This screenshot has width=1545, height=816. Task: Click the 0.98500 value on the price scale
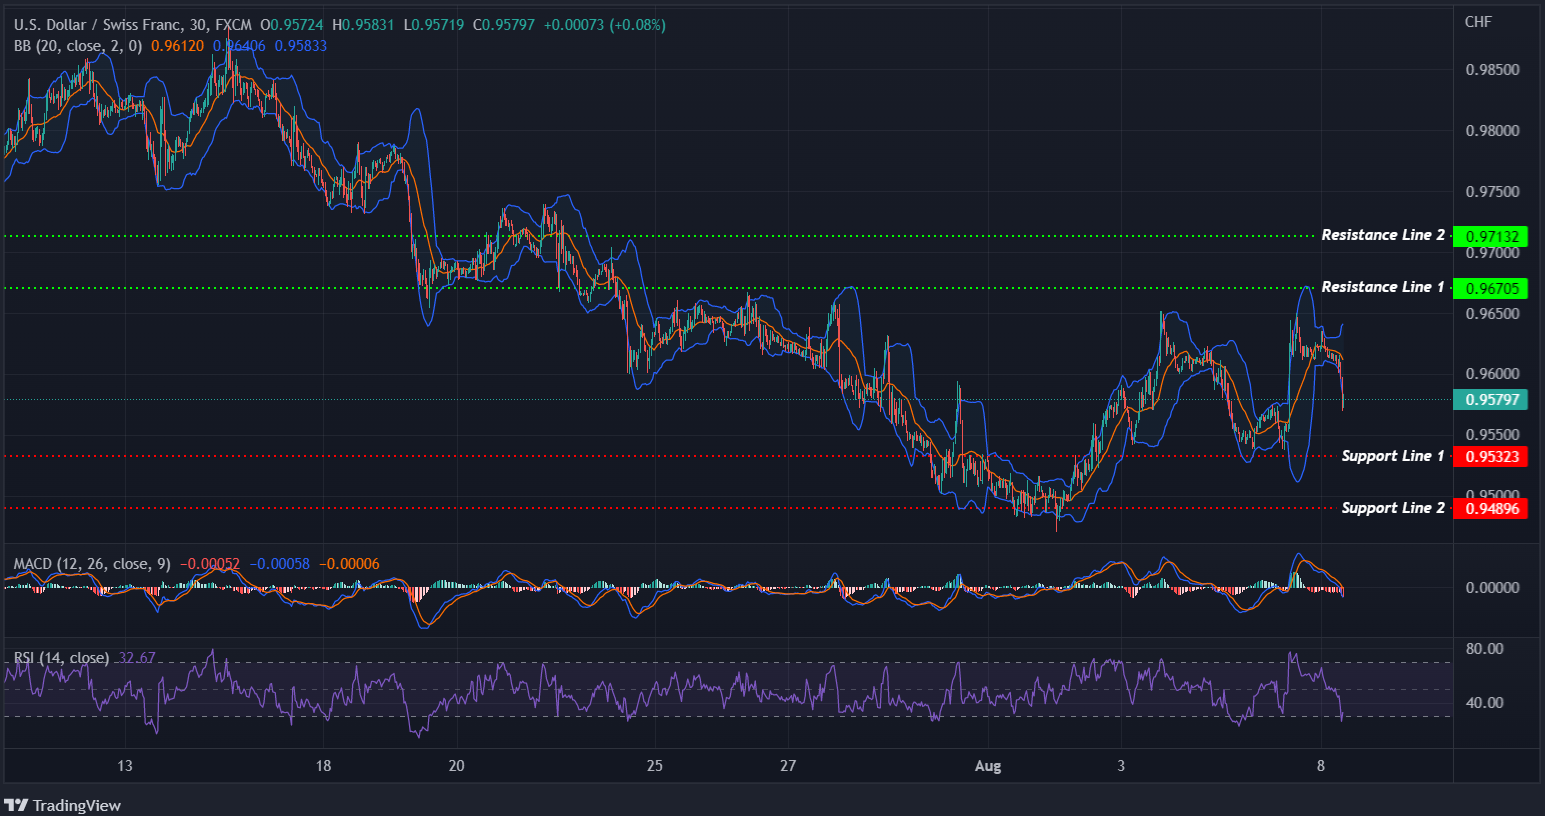pos(1494,70)
